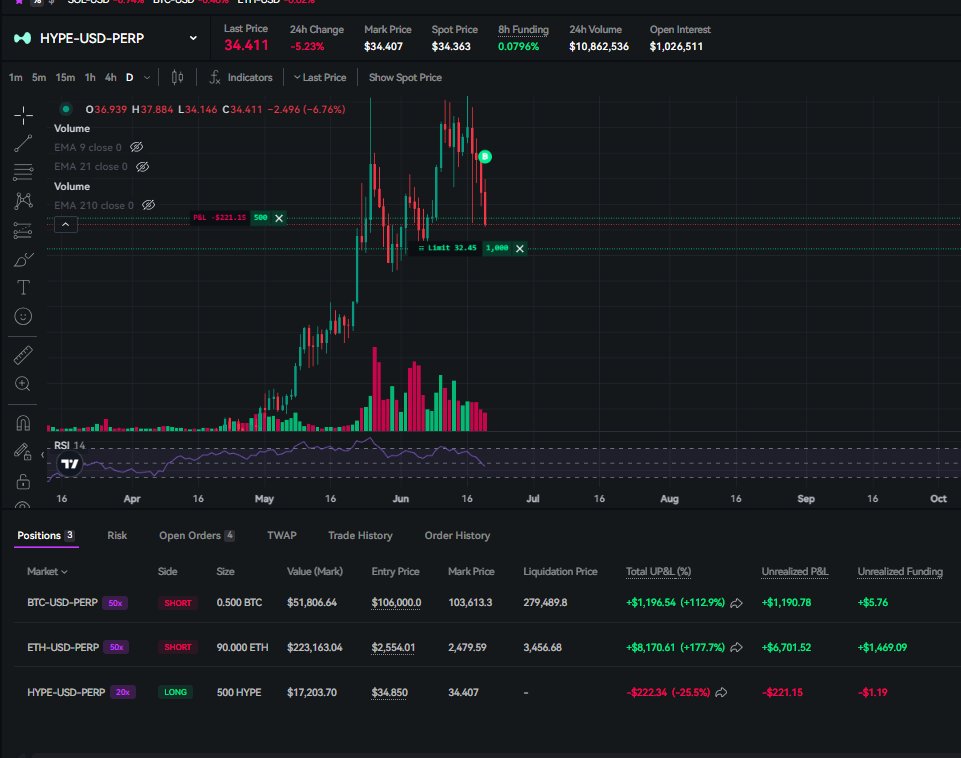
Task: Open the Trade History tab
Action: pos(360,536)
